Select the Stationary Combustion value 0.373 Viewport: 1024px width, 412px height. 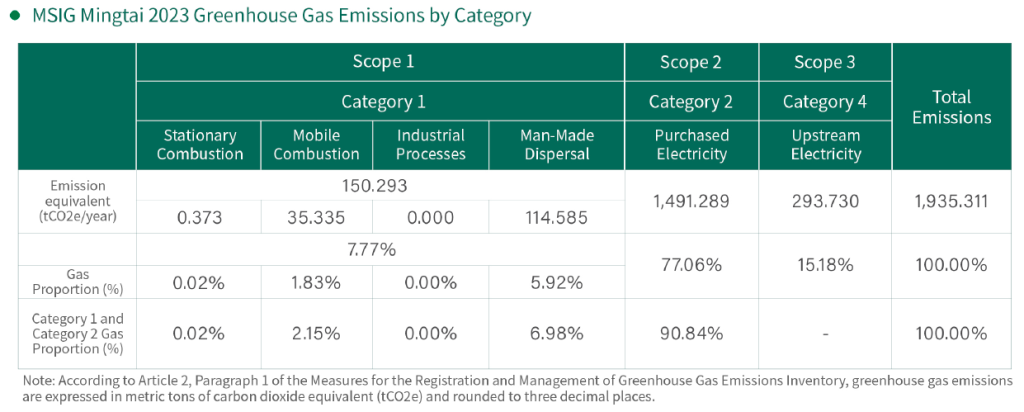click(200, 217)
